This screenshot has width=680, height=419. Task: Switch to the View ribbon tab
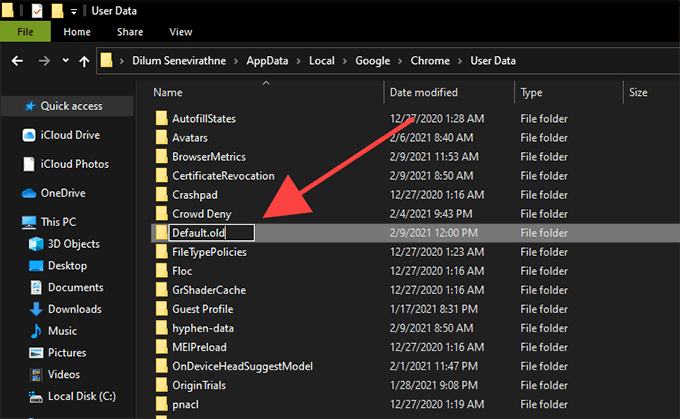[181, 32]
